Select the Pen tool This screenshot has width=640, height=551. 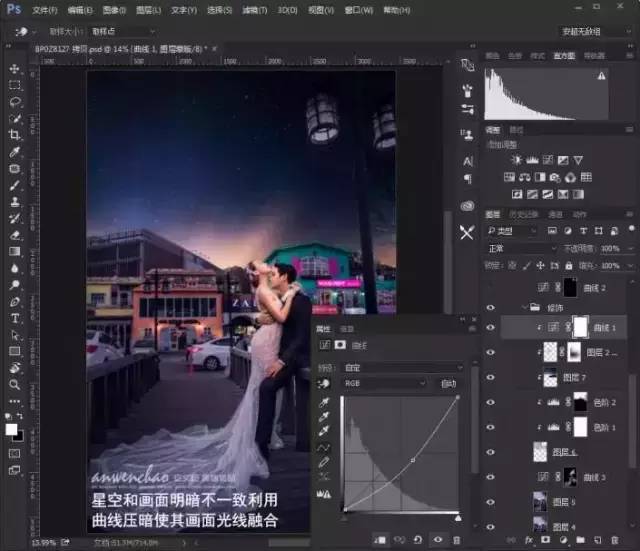tap(15, 302)
